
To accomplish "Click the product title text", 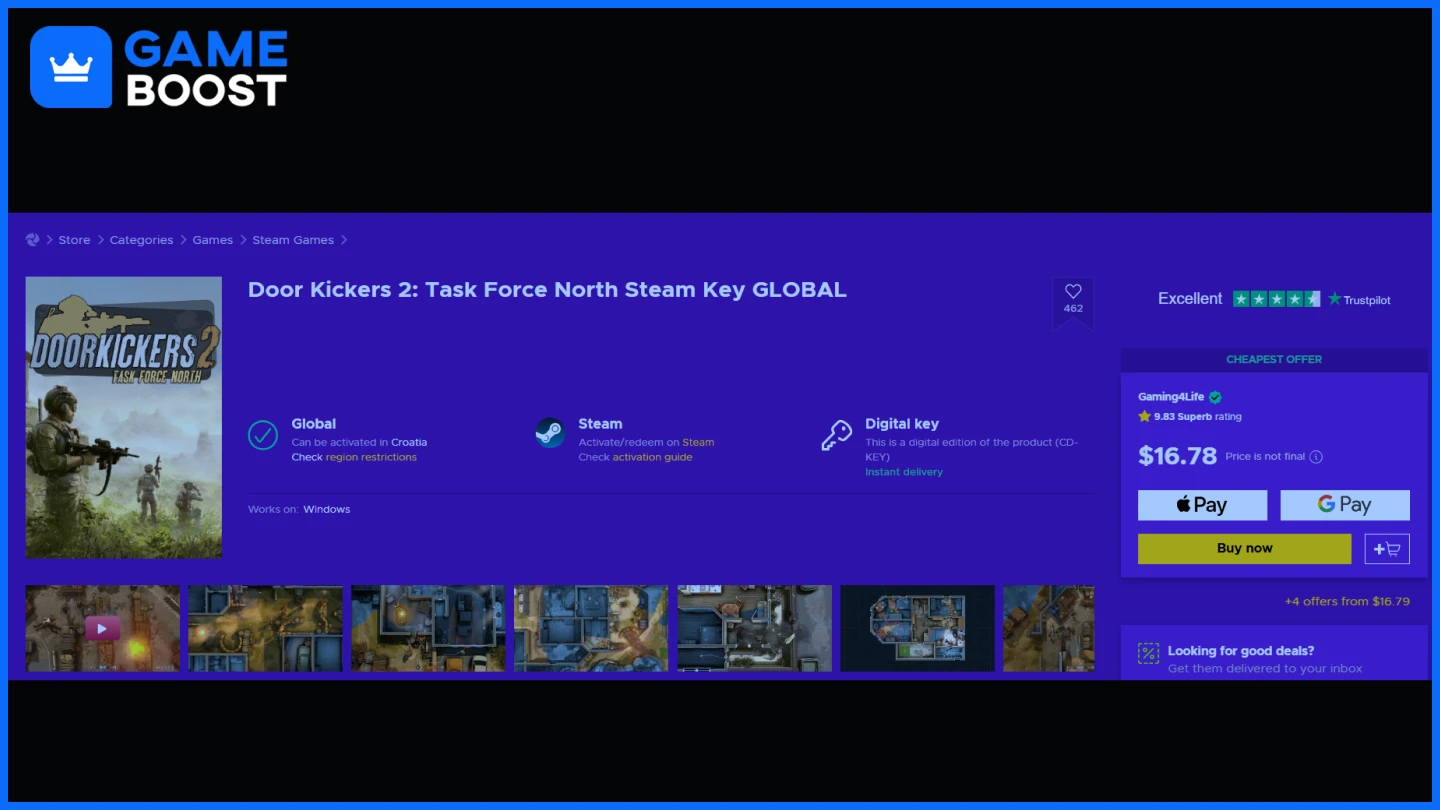I will coord(547,290).
